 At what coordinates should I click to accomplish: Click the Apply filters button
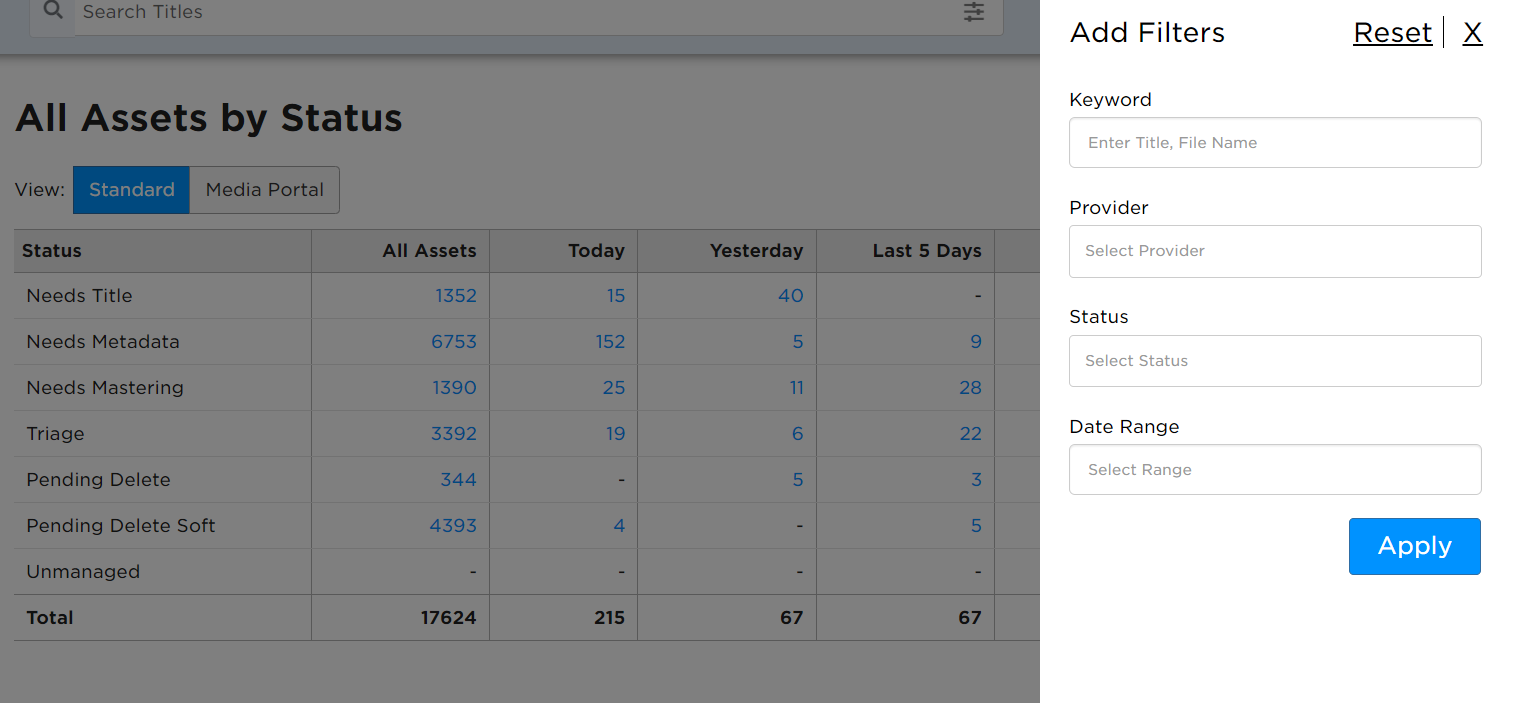click(1414, 546)
